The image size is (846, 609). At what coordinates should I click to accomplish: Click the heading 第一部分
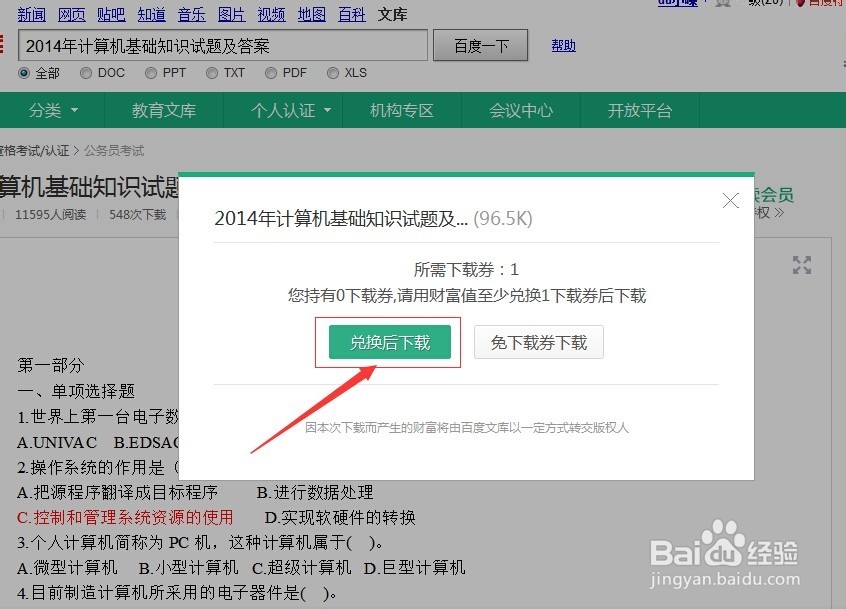51,366
